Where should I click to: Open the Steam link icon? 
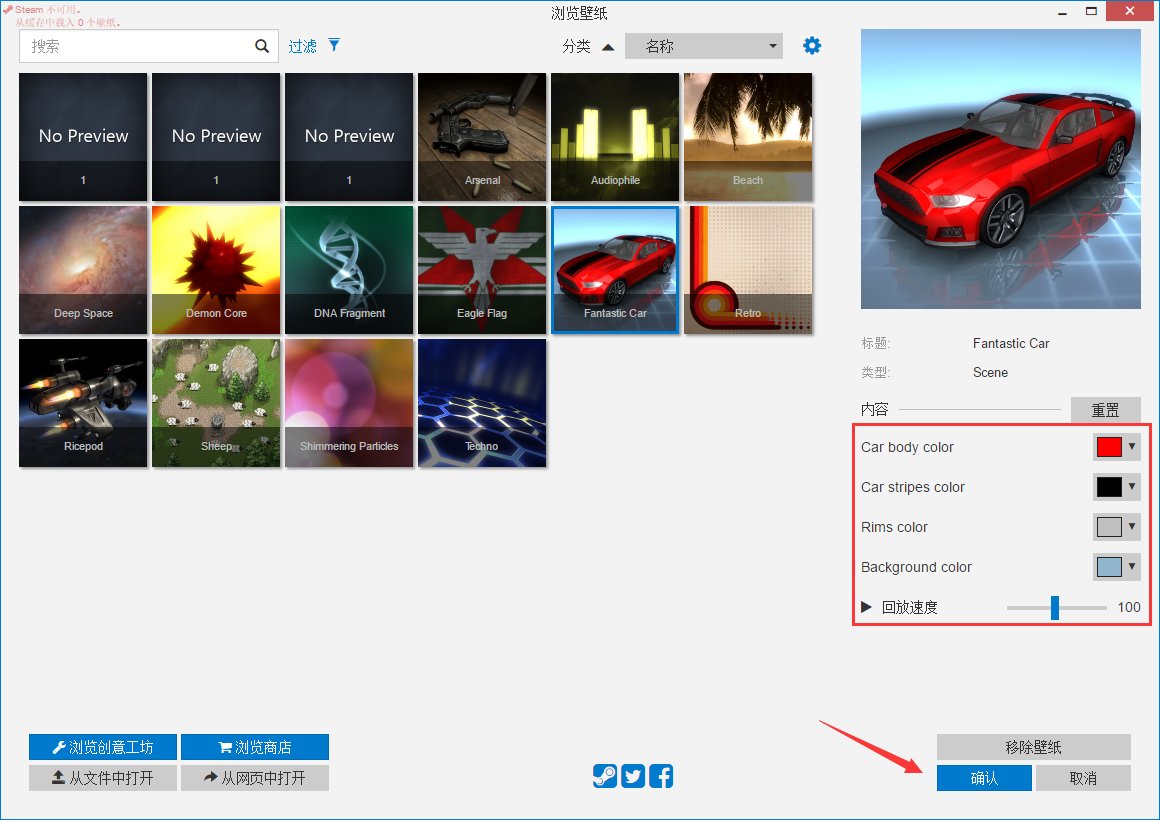(x=604, y=776)
